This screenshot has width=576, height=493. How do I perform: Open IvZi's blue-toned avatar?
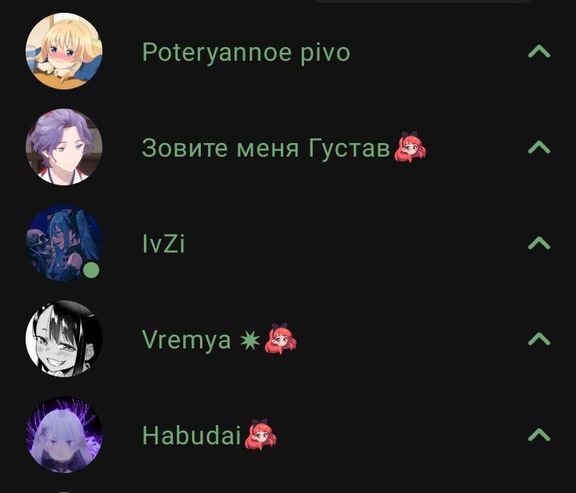[64, 243]
